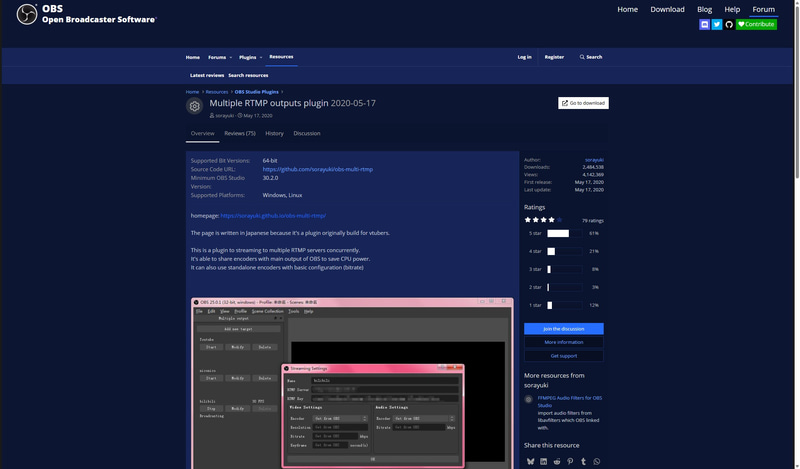The image size is (800, 469).
Task: Open the OBS Twitter icon link
Action: click(x=717, y=24)
